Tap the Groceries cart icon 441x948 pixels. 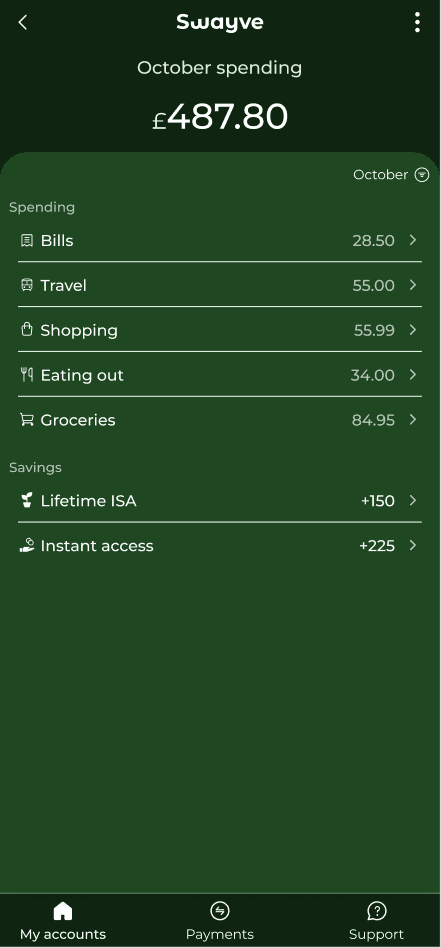tap(27, 420)
